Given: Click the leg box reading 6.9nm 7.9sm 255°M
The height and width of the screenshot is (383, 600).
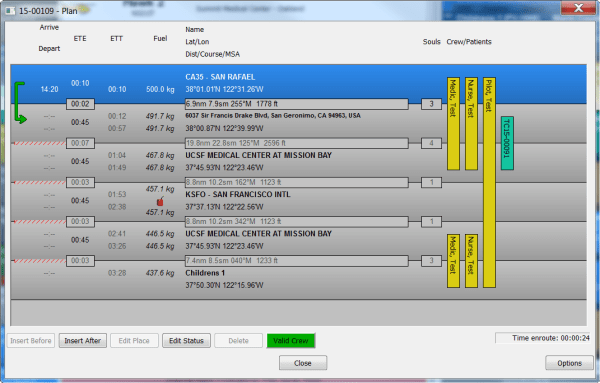Looking at the screenshot, I should [x=297, y=104].
